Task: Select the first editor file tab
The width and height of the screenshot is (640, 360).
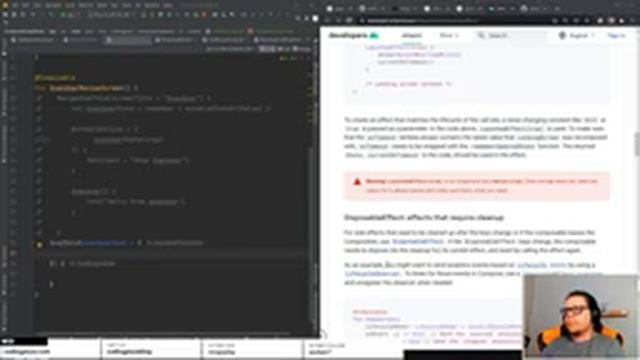Action: pos(33,40)
